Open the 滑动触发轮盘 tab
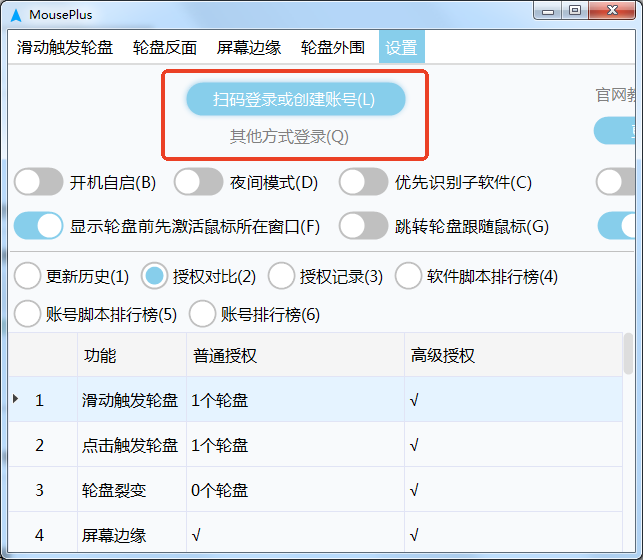Image resolution: width=643 pixels, height=560 pixels. pyautogui.click(x=65, y=48)
